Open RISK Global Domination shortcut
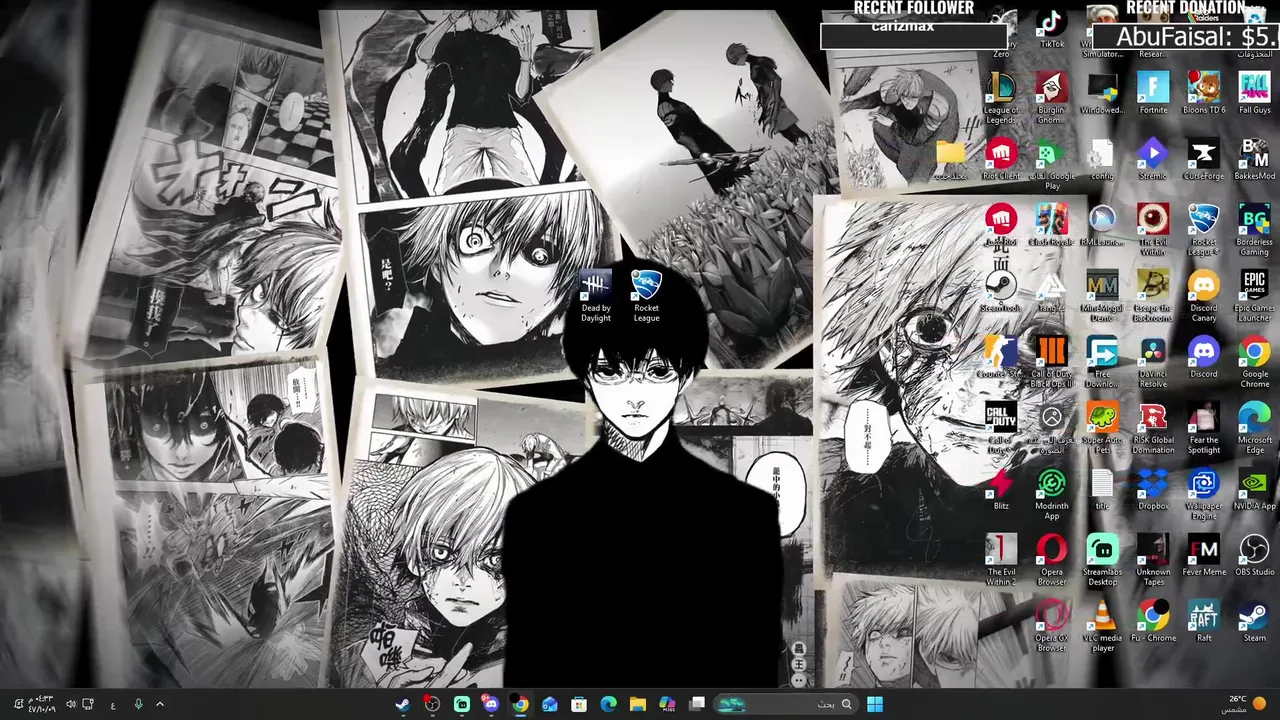Screen dimensions: 1280x720 [1153, 427]
